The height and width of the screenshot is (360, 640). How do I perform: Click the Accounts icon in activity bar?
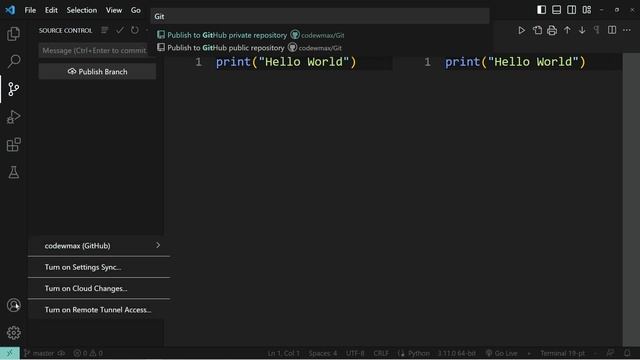13,305
